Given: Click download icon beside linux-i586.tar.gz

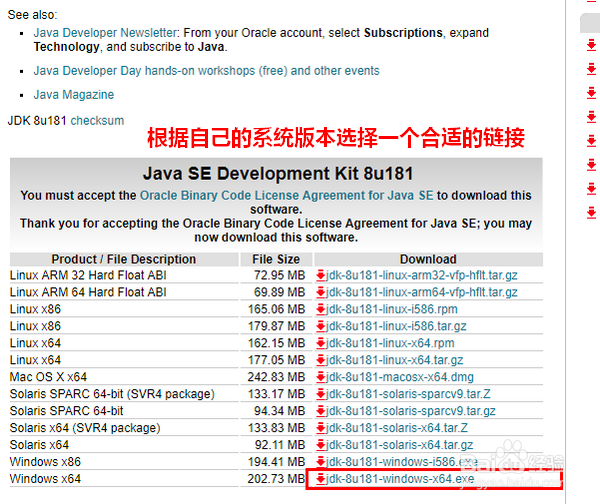Looking at the screenshot, I should [320, 326].
